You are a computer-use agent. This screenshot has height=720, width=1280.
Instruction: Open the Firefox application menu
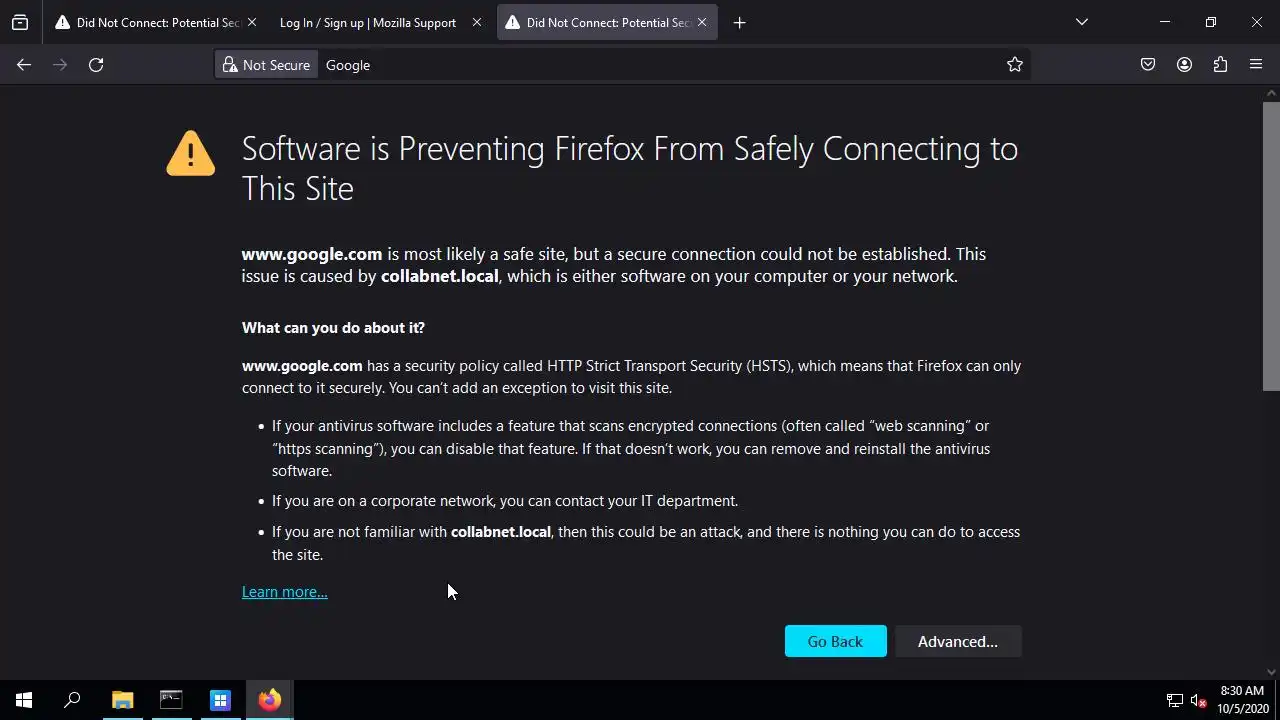point(1256,65)
